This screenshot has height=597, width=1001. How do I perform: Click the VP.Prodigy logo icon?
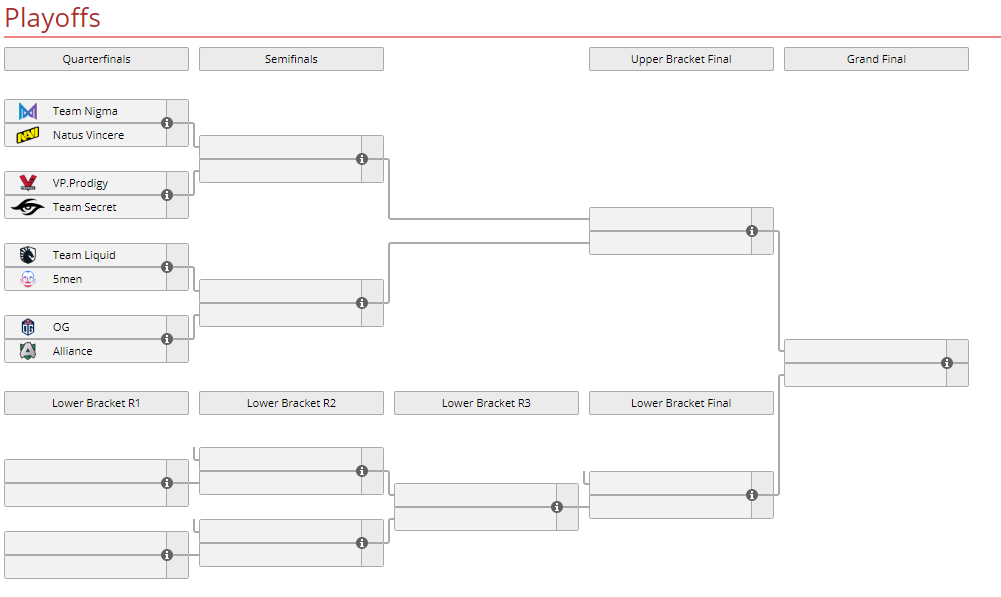[x=28, y=183]
